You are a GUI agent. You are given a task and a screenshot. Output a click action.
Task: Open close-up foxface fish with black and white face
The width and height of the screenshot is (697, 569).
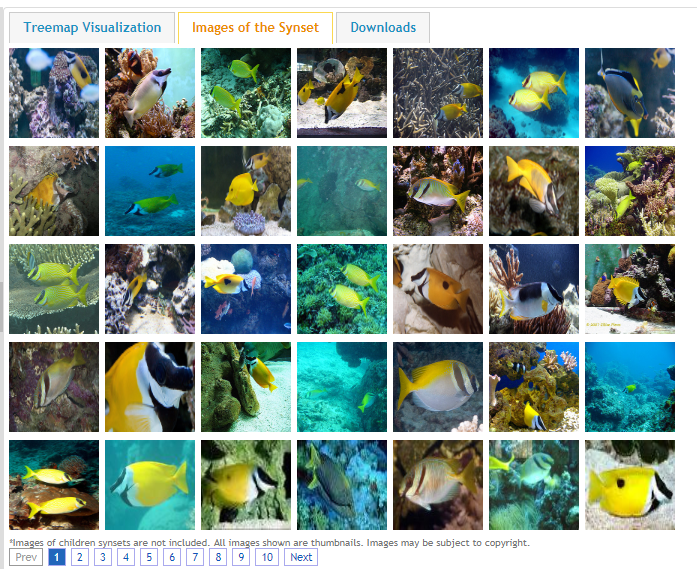pos(150,387)
